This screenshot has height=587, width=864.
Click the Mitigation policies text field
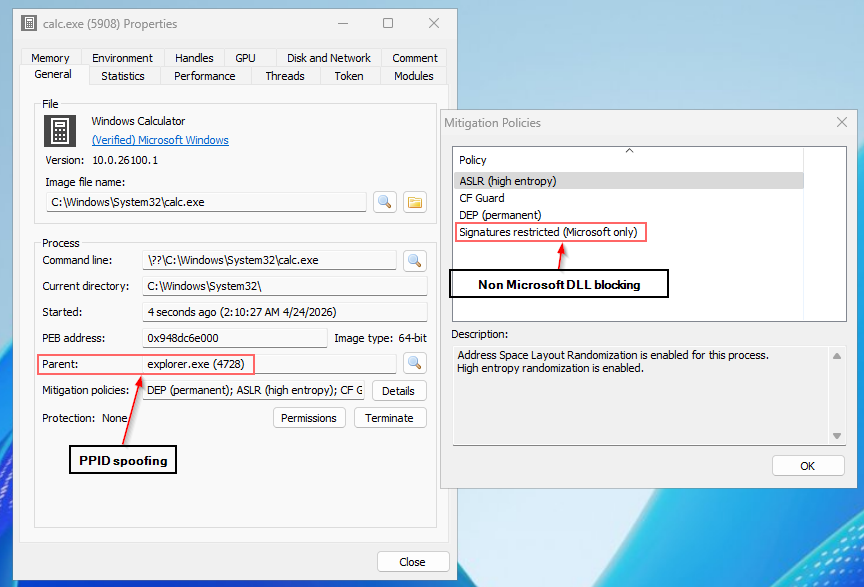click(x=254, y=390)
